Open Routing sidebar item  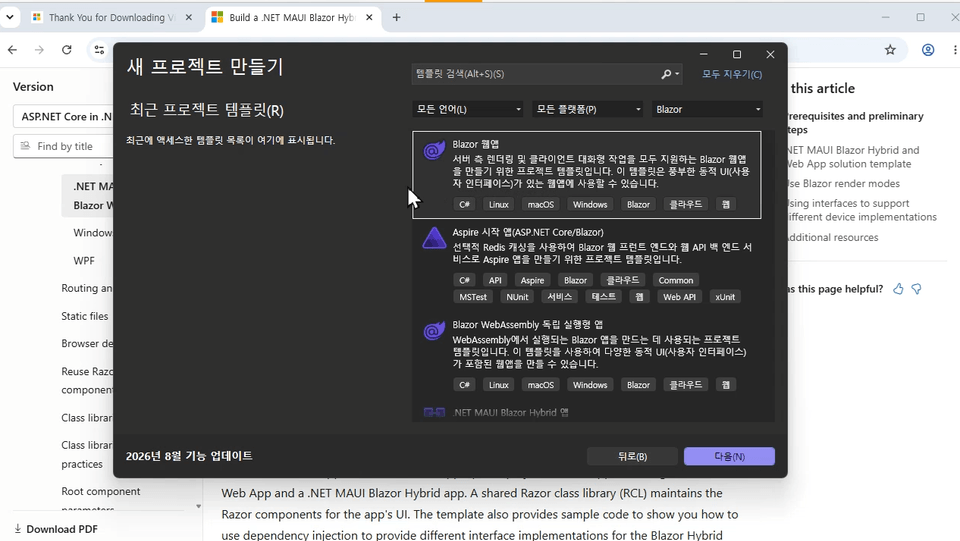pos(87,288)
